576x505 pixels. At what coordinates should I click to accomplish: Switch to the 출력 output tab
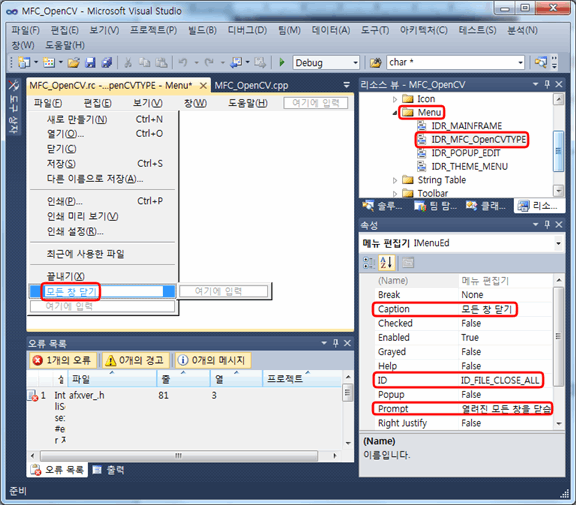pyautogui.click(x=108, y=470)
